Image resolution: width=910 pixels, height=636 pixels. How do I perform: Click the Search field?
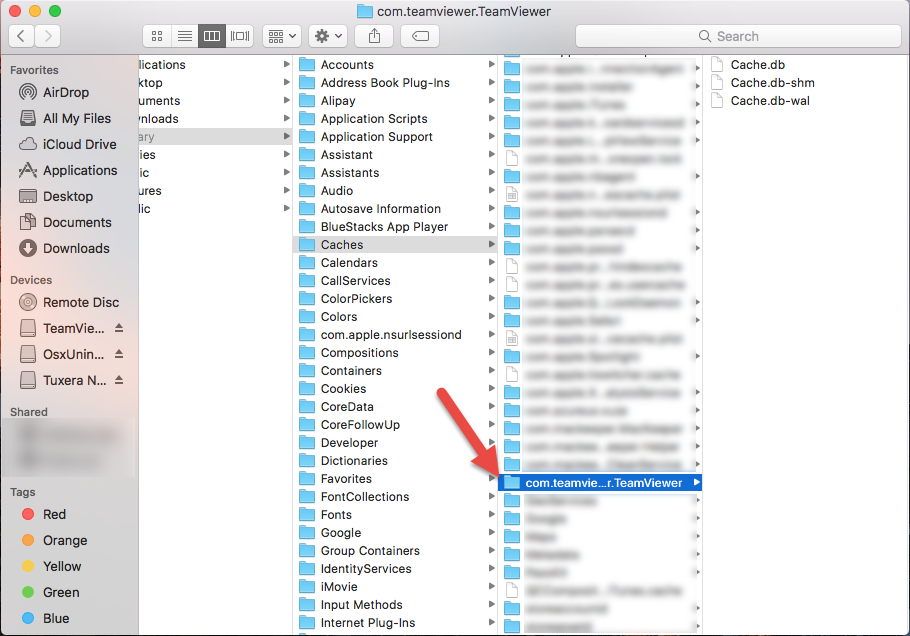738,36
